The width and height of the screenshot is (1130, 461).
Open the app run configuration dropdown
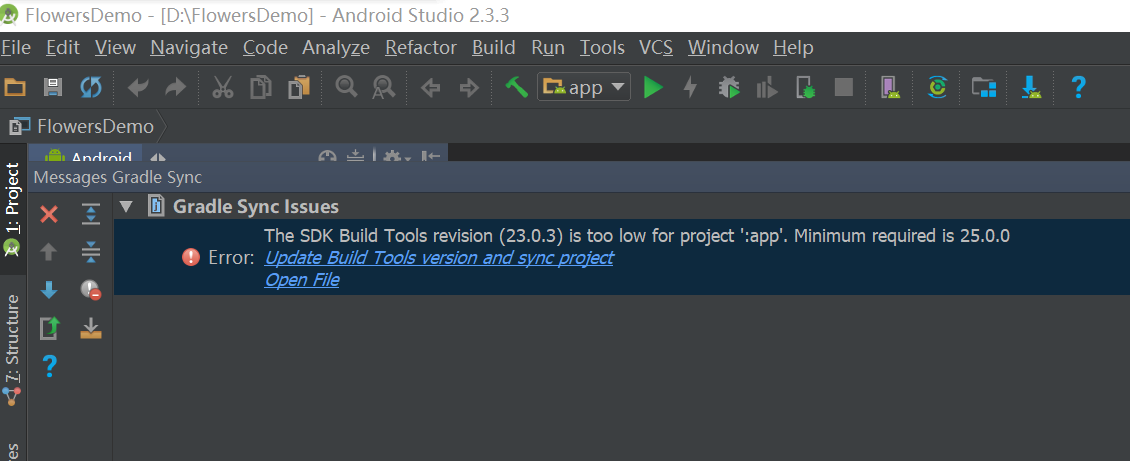point(584,87)
